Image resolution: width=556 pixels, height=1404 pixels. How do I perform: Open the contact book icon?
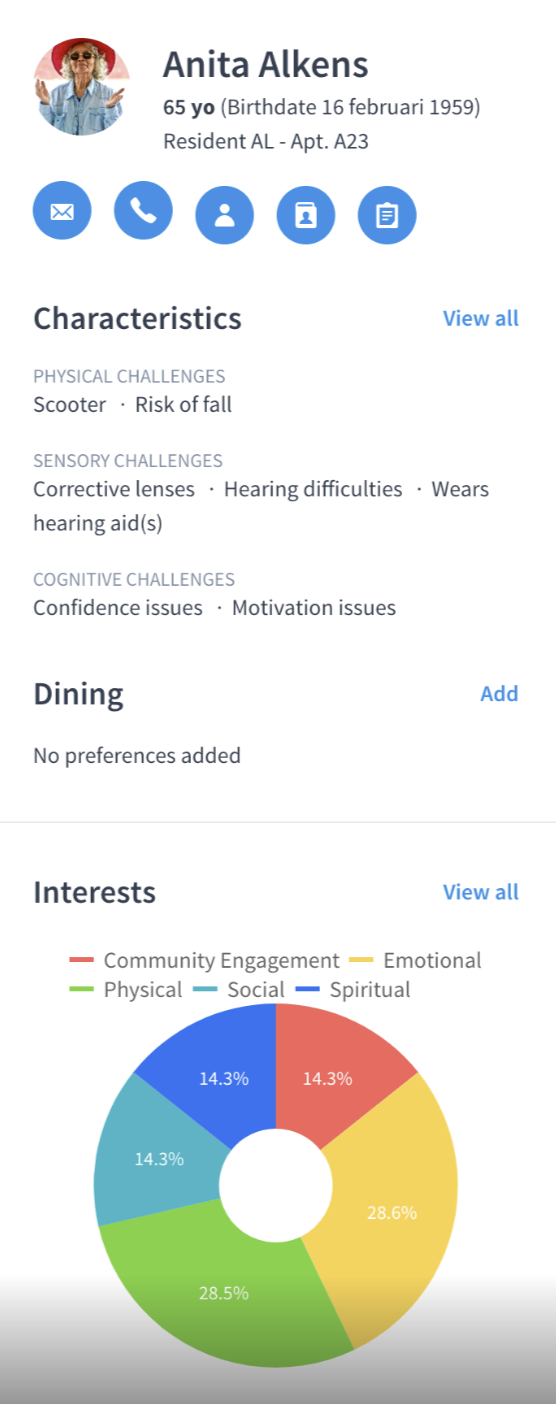tap(306, 215)
